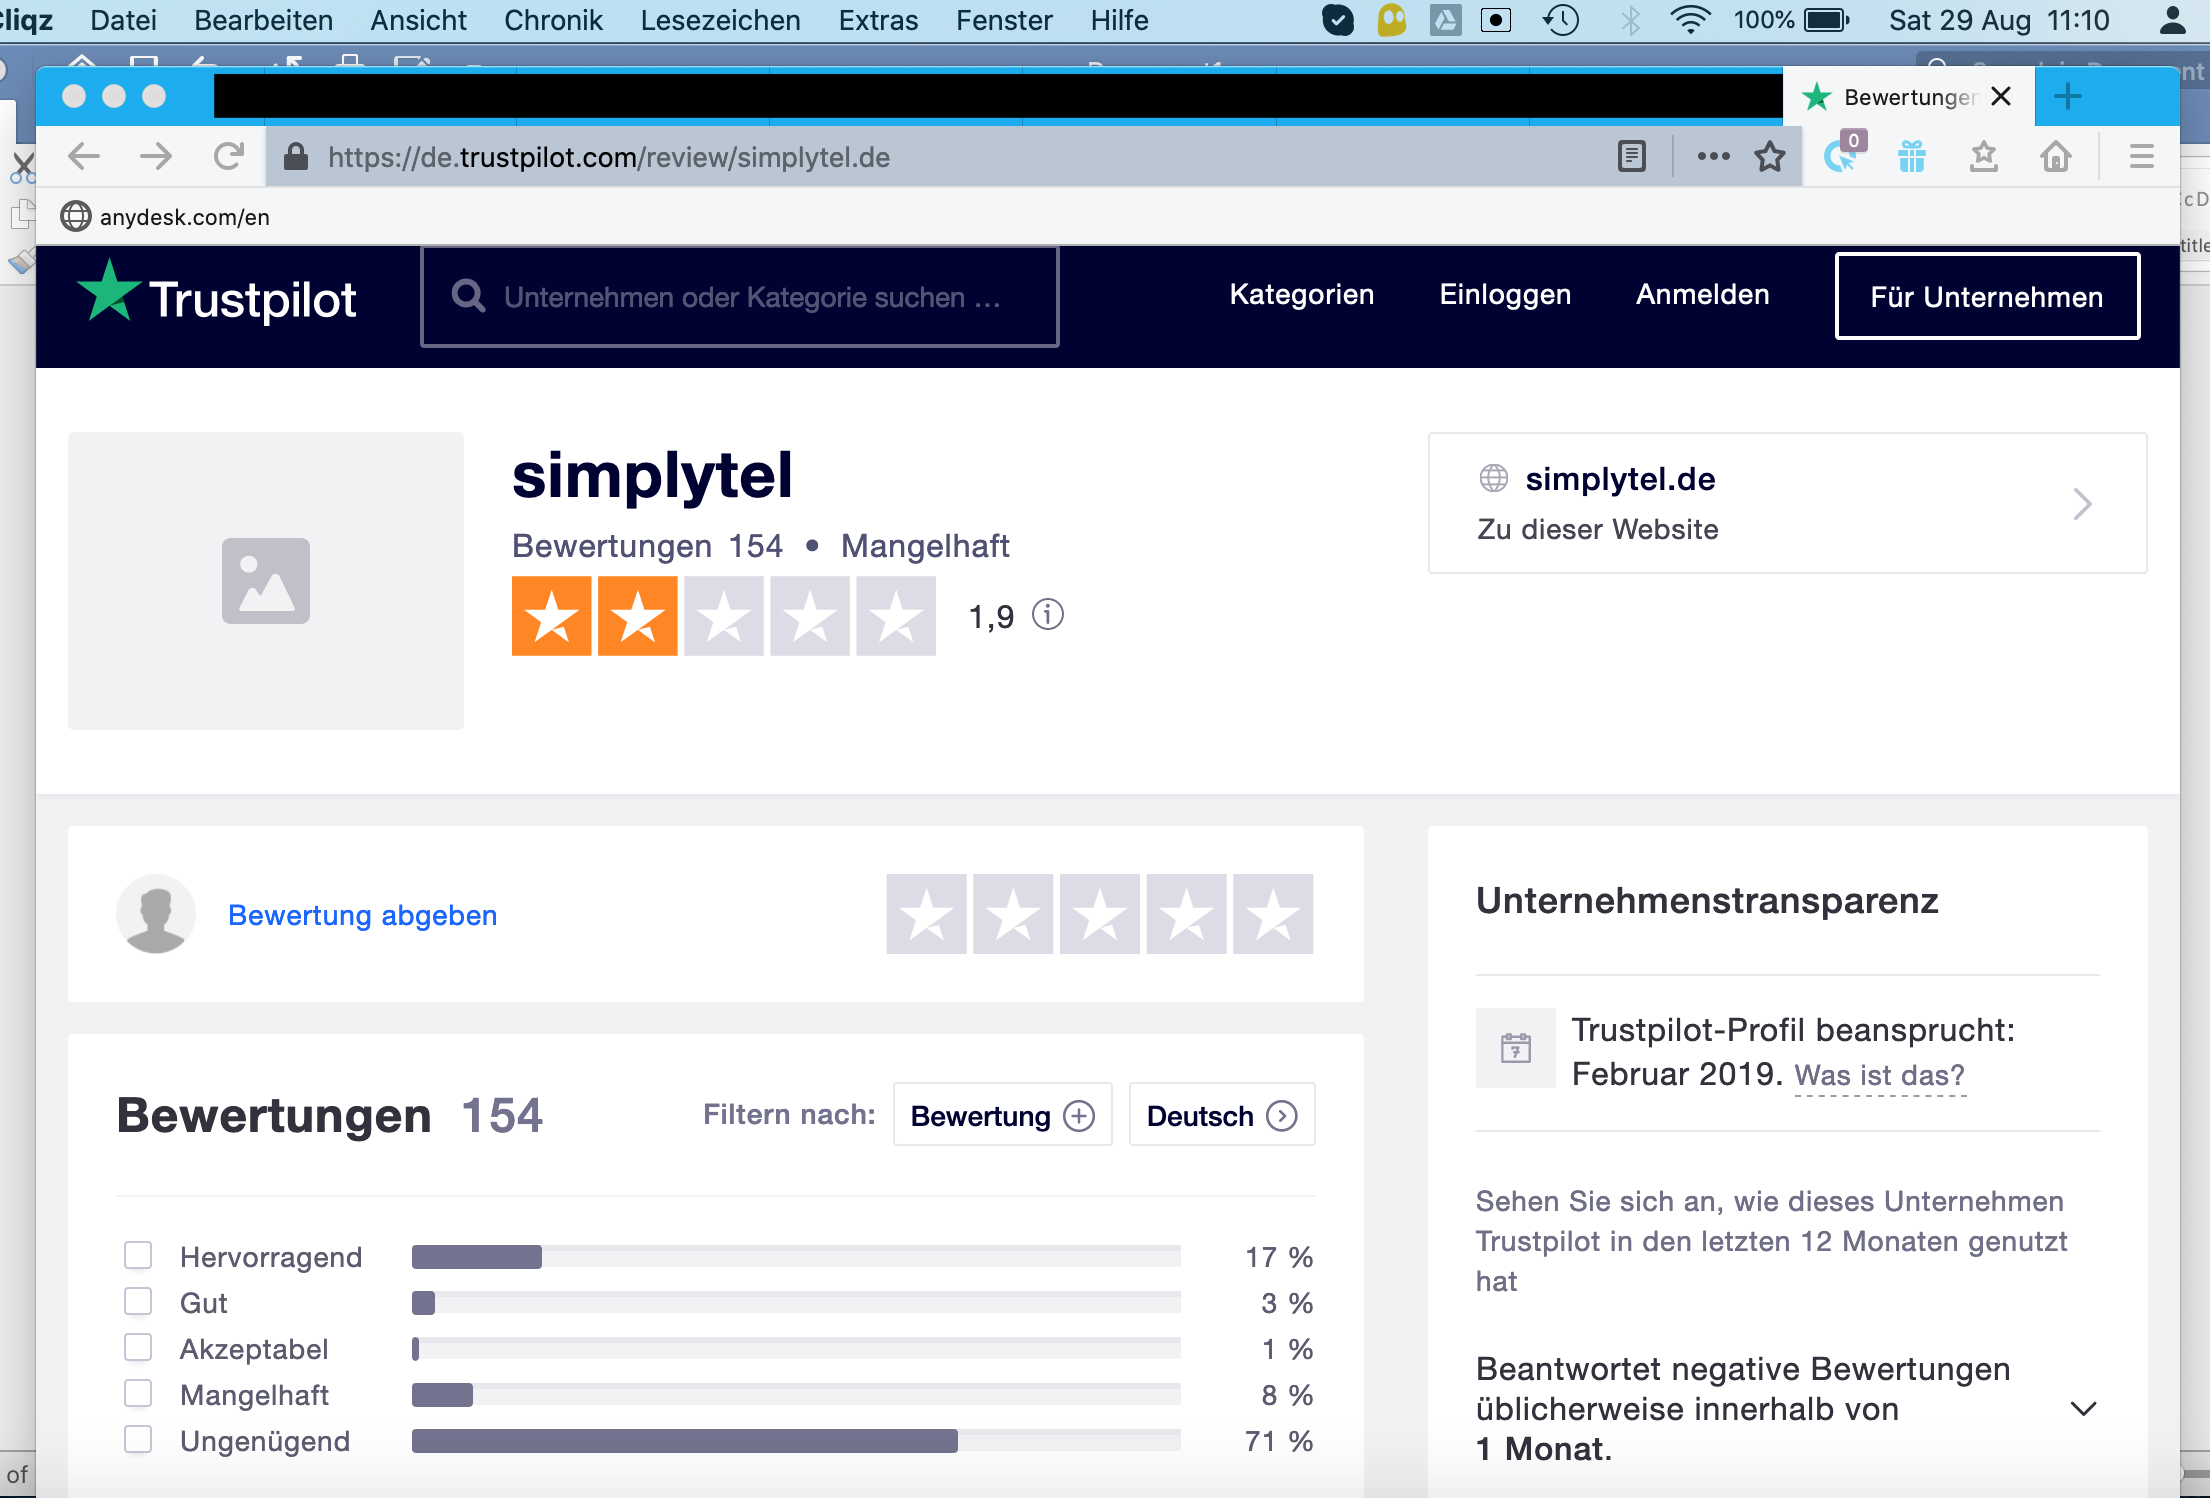Bookmark this page with the star icon
2210x1498 pixels.
click(x=1769, y=156)
